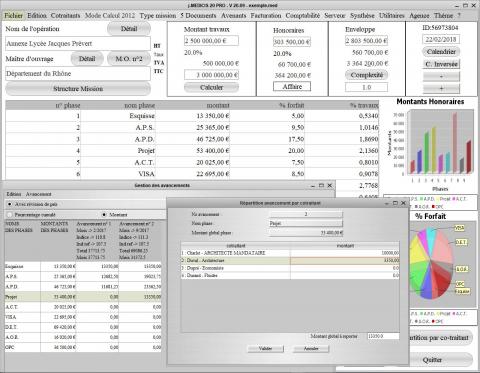The image size is (480, 373).
Task: Click the Département du Rhône field
Action: point(78,74)
